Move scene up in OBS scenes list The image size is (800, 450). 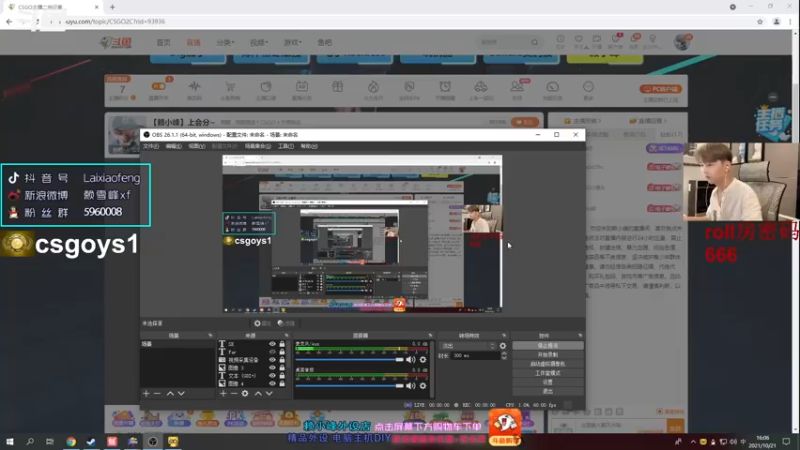coord(170,393)
